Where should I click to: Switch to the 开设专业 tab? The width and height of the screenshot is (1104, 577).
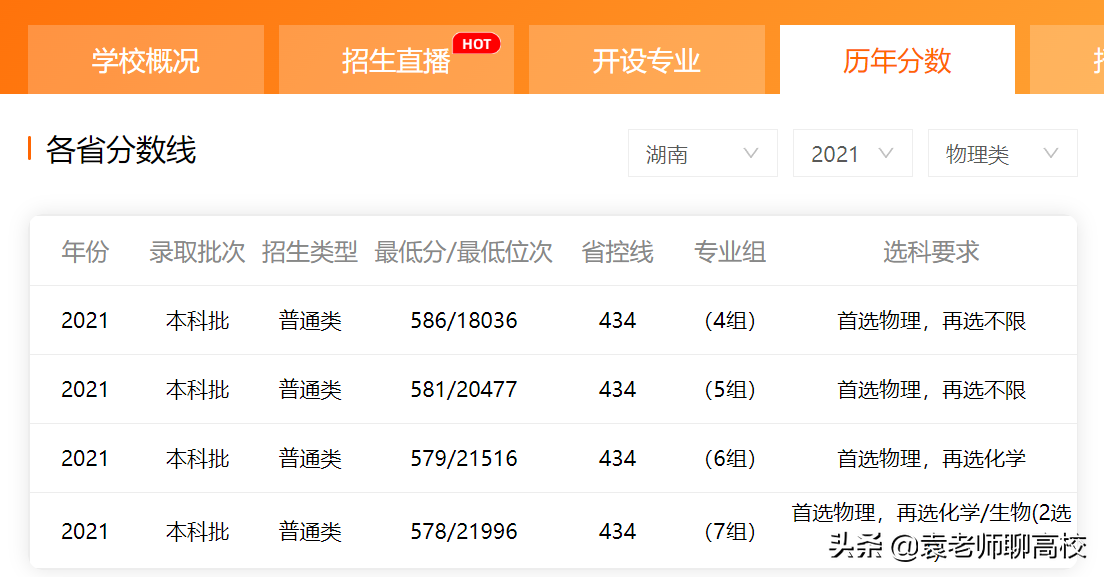(645, 61)
